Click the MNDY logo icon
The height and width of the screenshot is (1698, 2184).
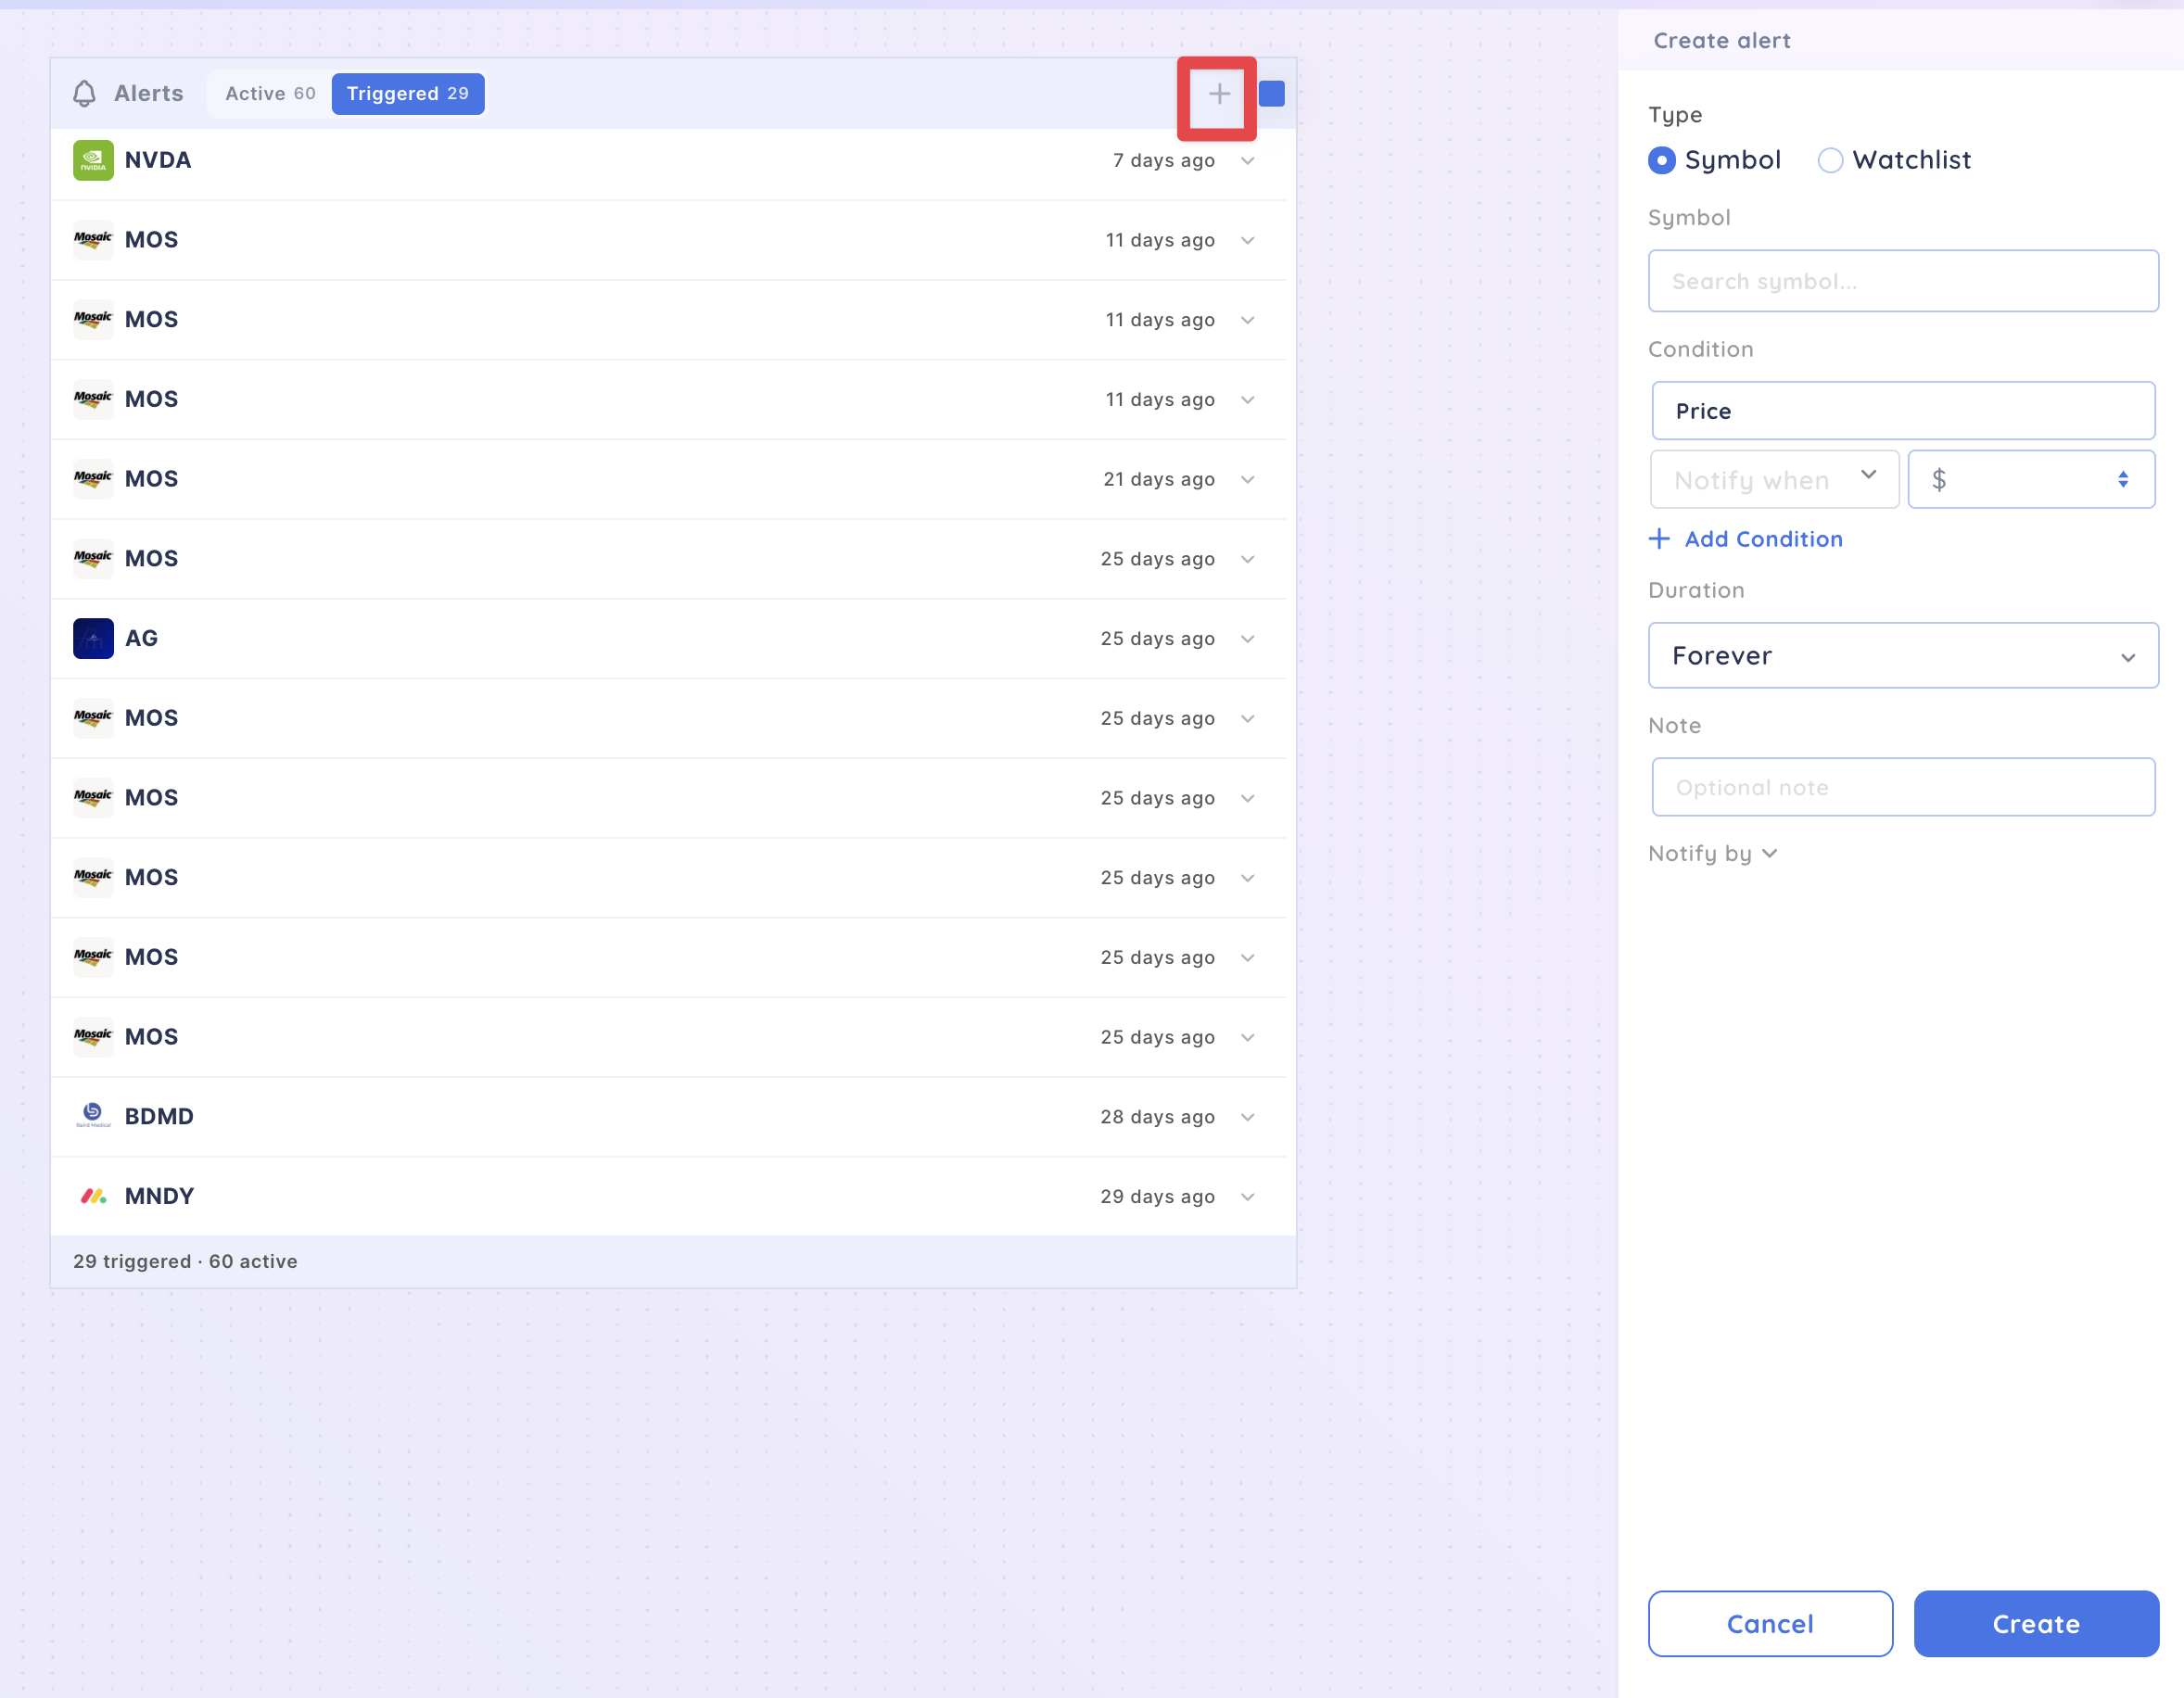coord(93,1196)
